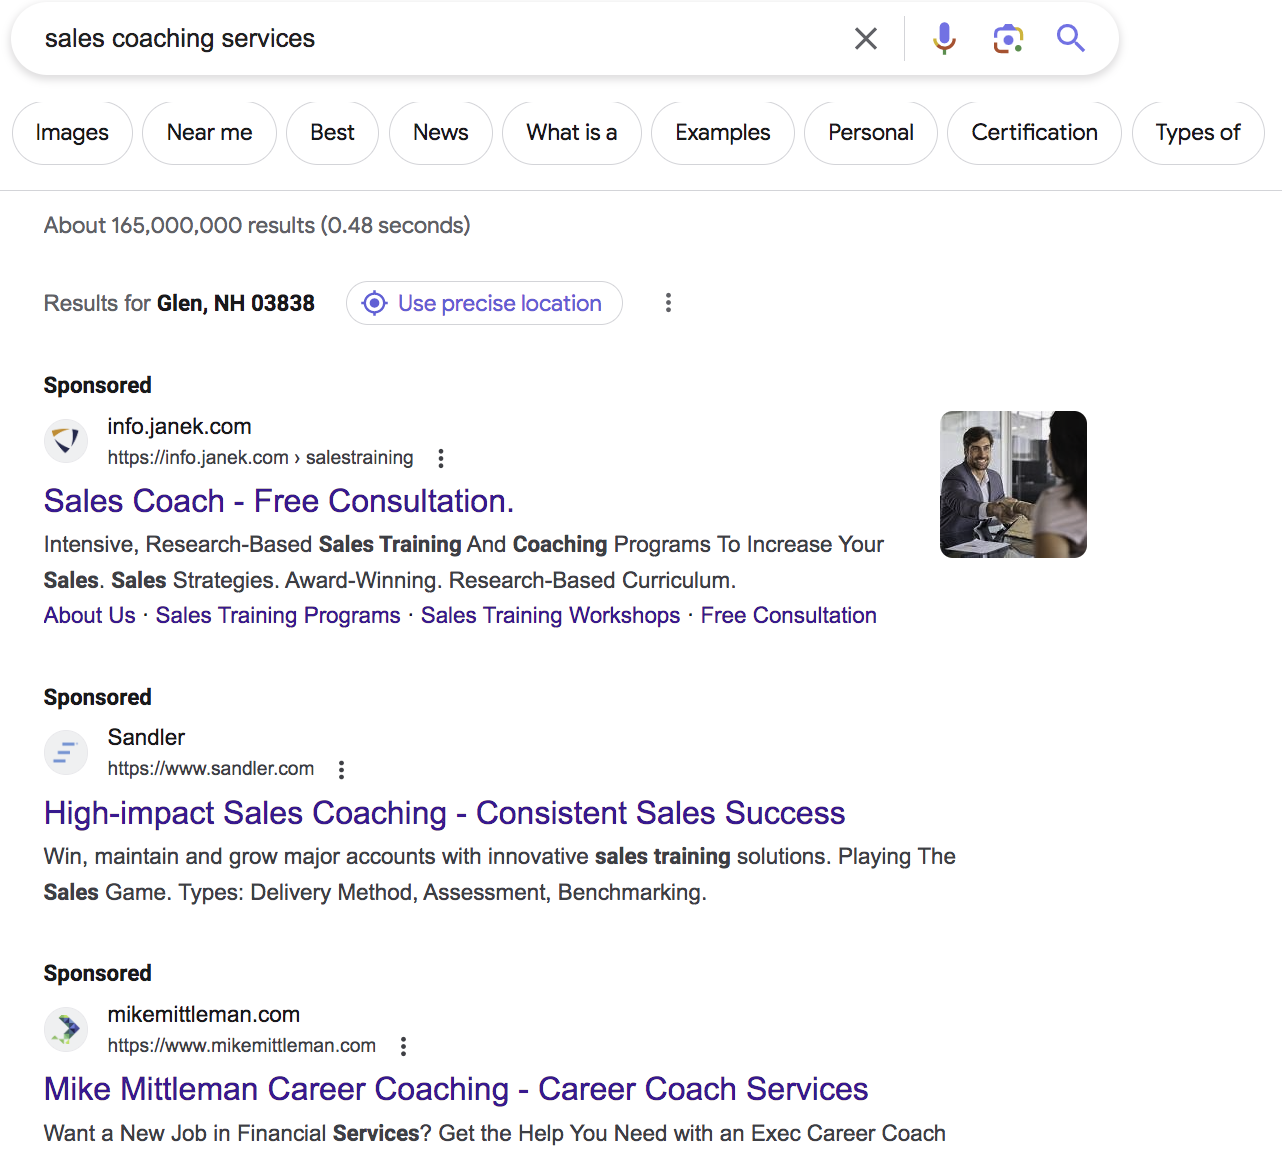Select the Near me filter chip
The image size is (1282, 1164).
(x=209, y=133)
